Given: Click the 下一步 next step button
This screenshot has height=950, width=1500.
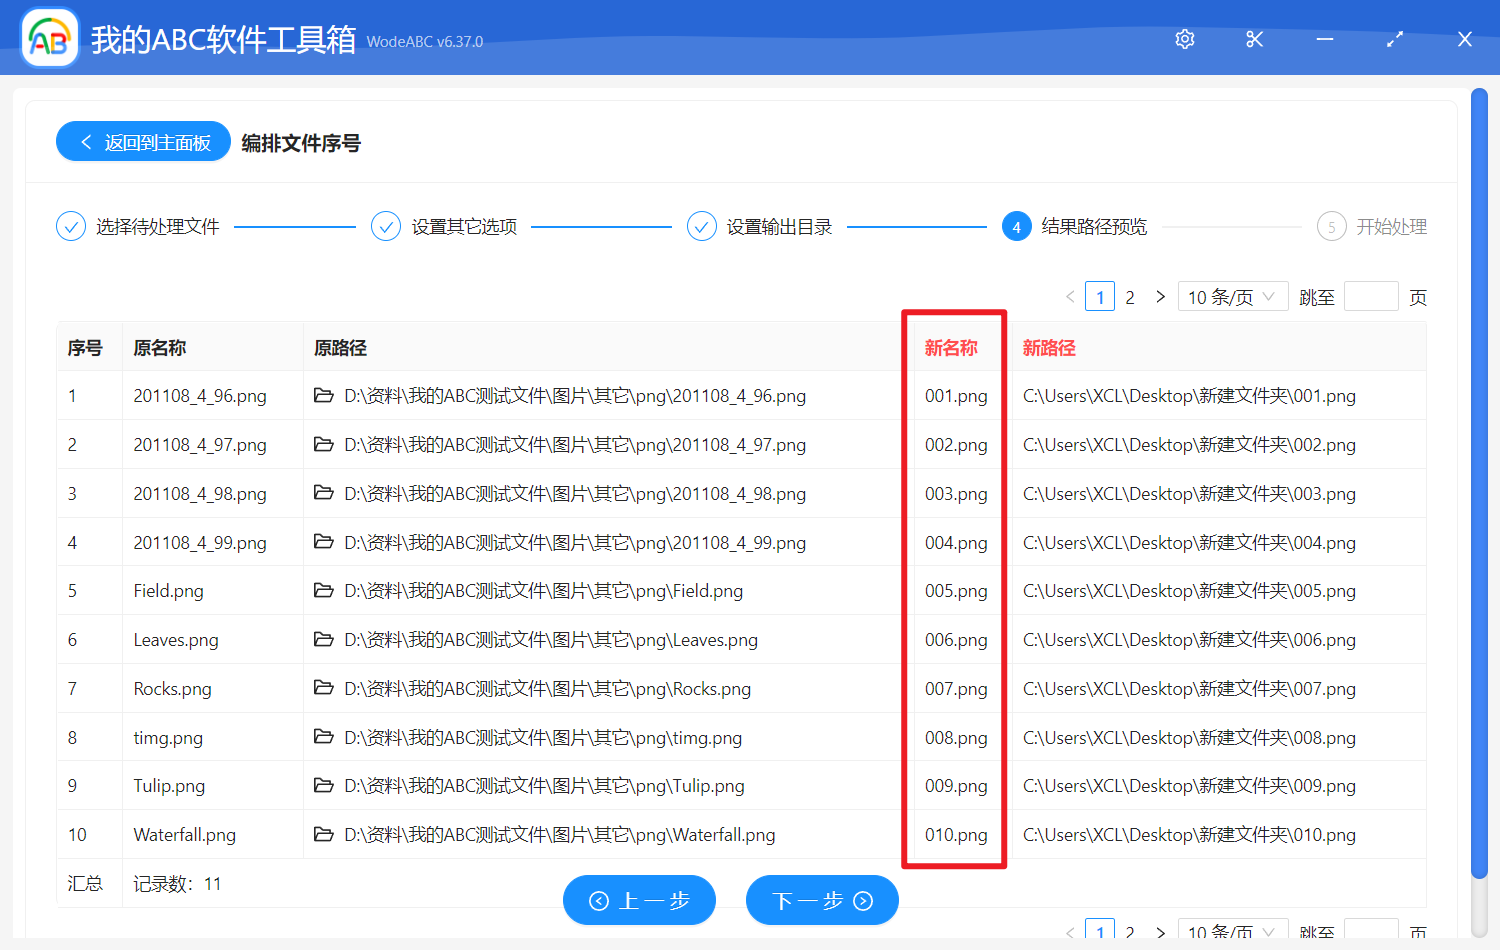Looking at the screenshot, I should [821, 900].
